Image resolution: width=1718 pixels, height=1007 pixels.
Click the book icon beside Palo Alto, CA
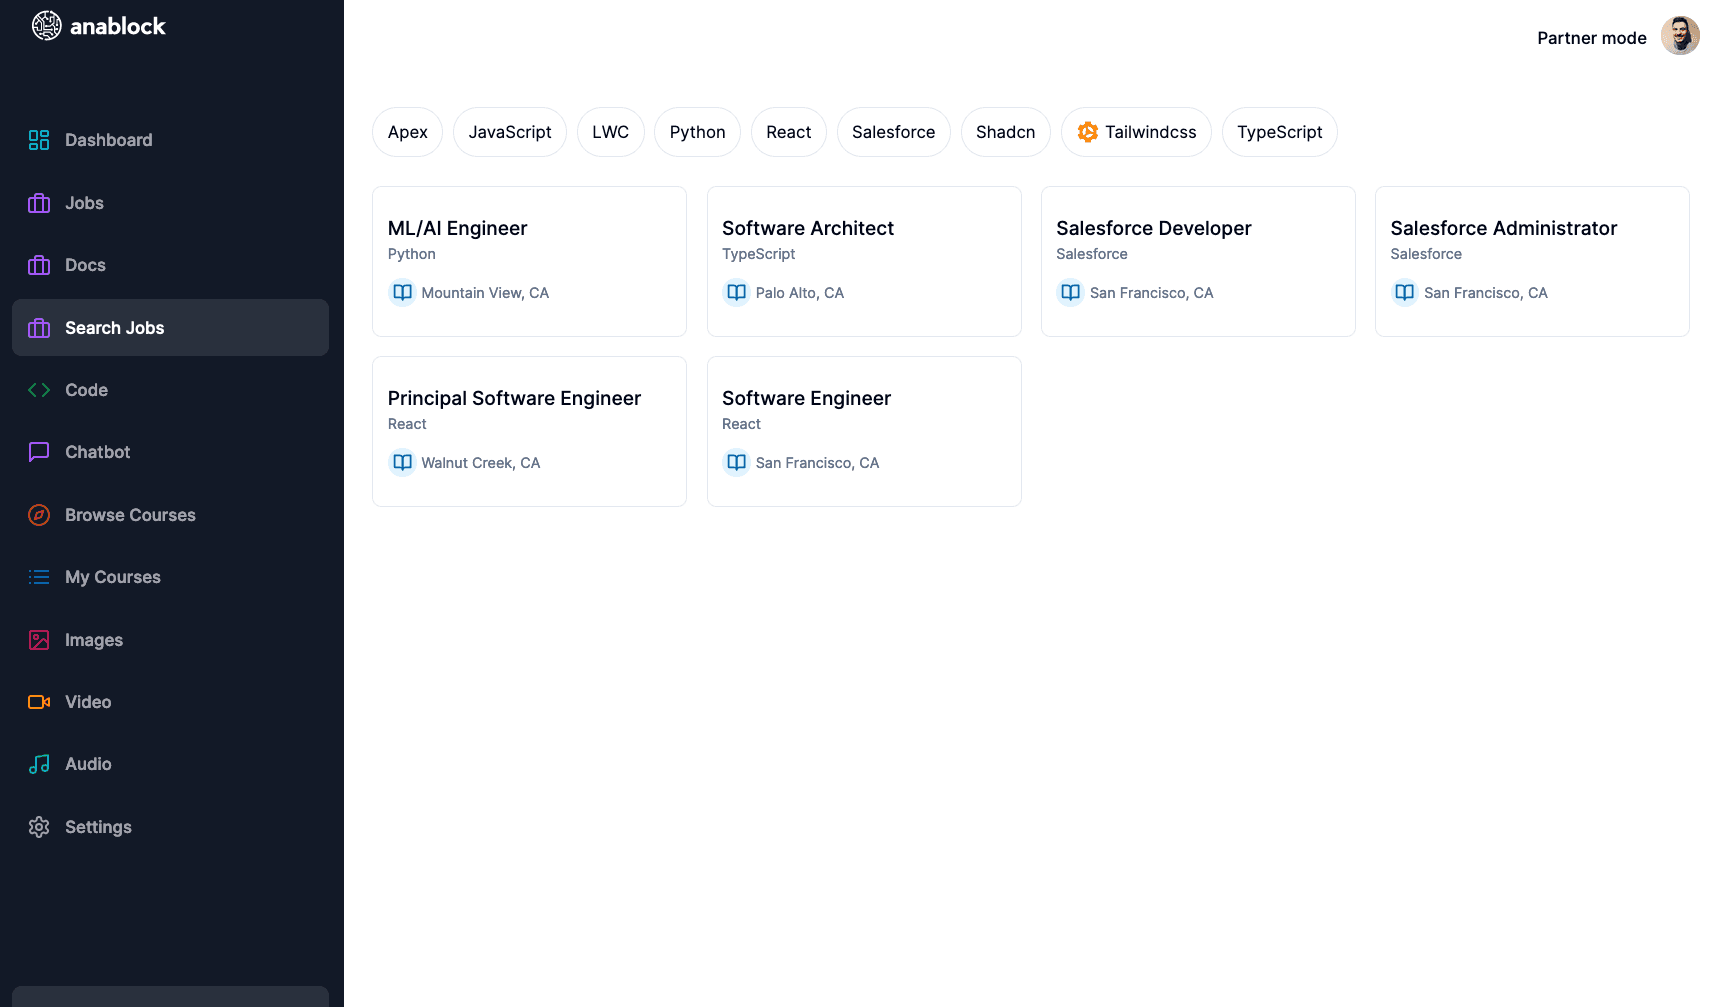(736, 293)
